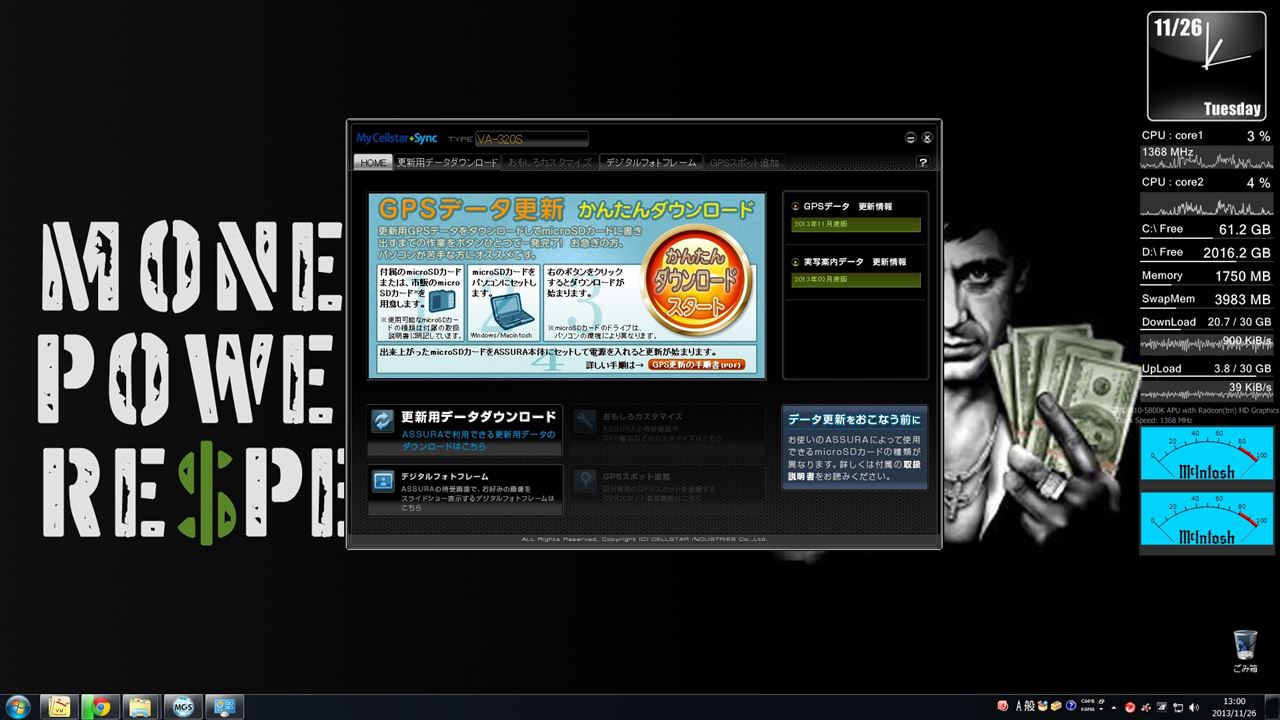Open the Windows Start orb

point(19,706)
